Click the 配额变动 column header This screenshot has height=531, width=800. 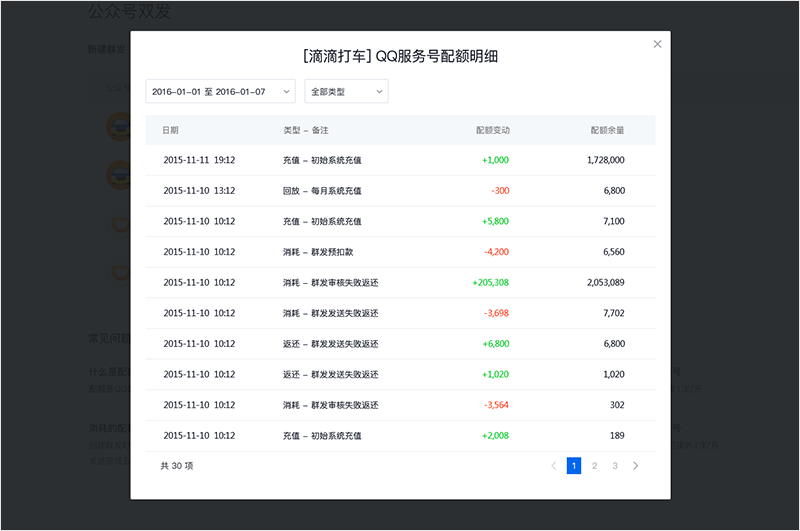tap(493, 130)
